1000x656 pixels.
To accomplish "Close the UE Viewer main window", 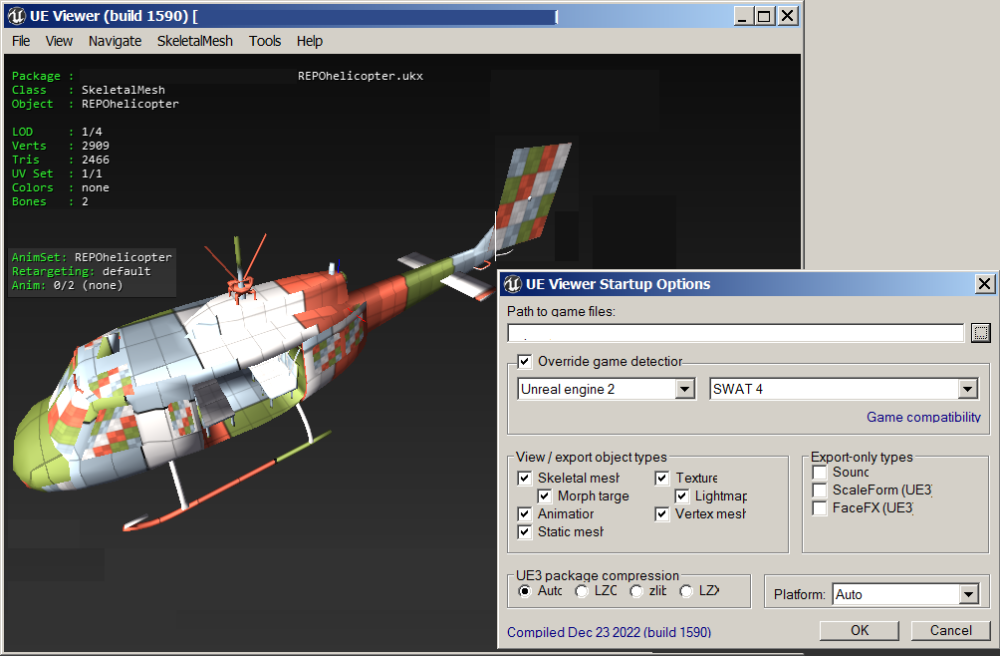I will (788, 16).
